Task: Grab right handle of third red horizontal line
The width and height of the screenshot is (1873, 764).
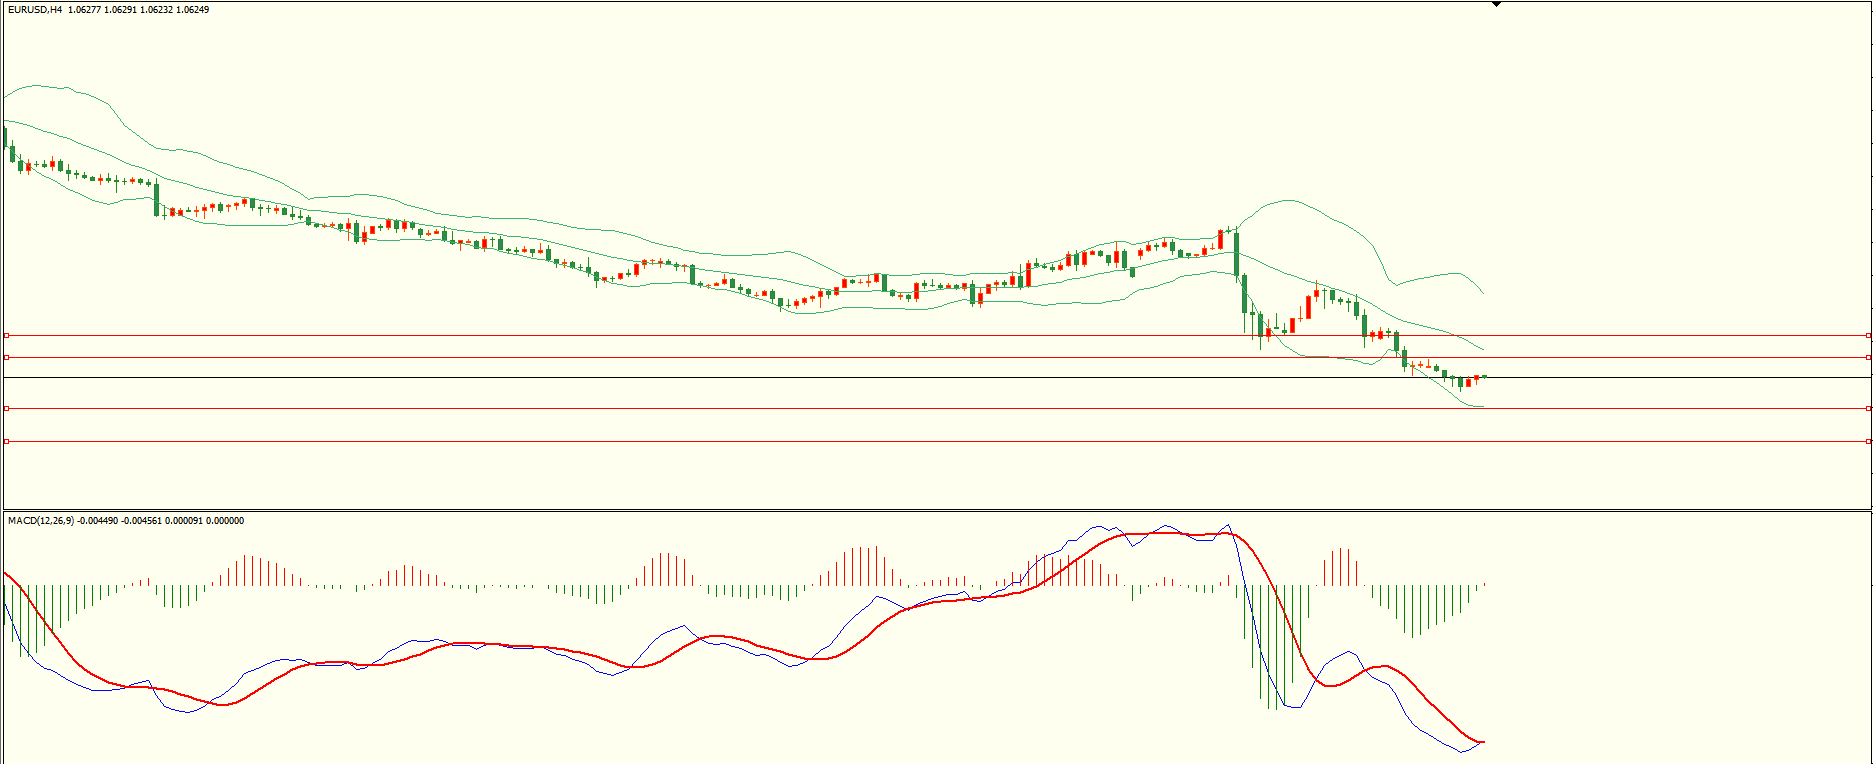Action: tap(1868, 408)
